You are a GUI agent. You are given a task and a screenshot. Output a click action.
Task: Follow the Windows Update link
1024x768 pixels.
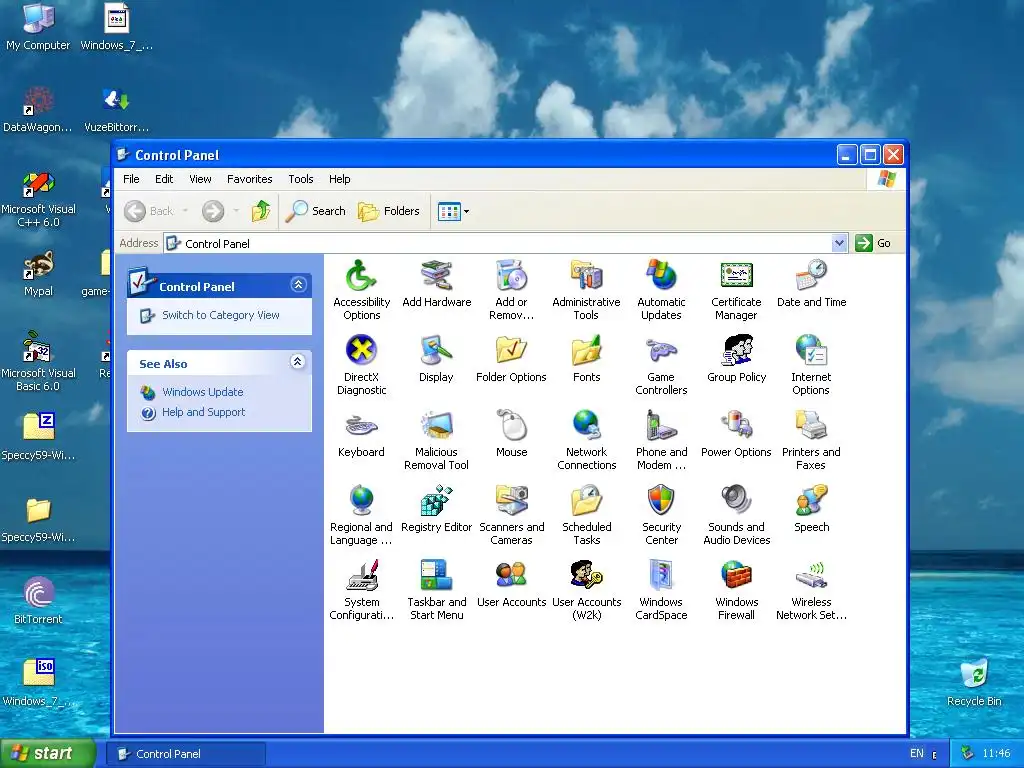[x=202, y=392]
